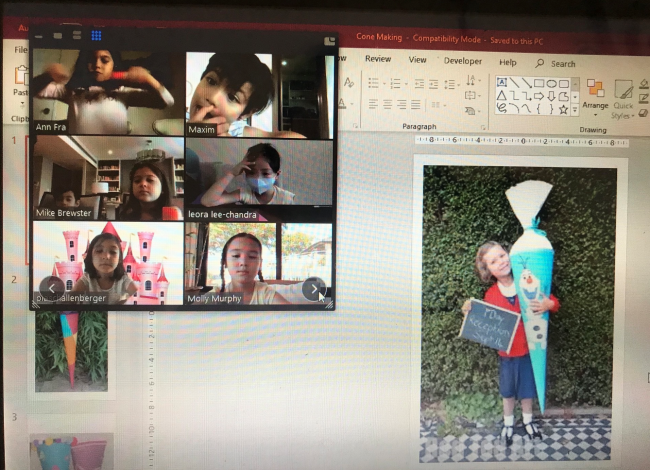Open numbering dropdown arrow

(406, 84)
